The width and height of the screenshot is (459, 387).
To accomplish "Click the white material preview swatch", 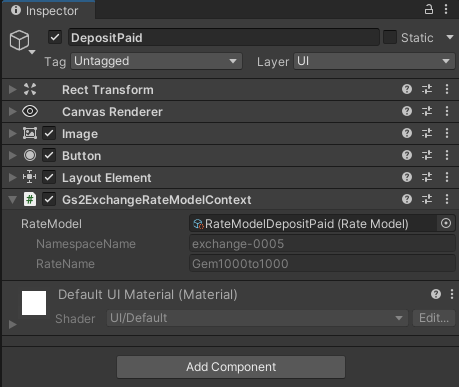I will (34, 303).
